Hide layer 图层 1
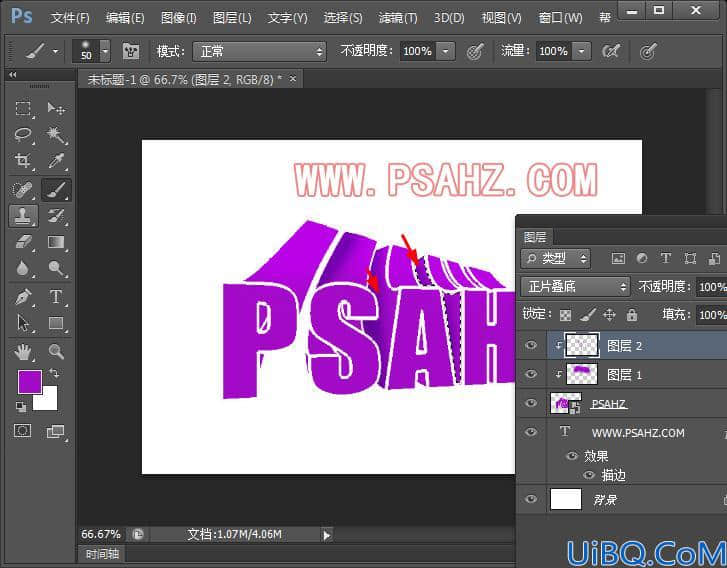The image size is (727, 568). 531,374
